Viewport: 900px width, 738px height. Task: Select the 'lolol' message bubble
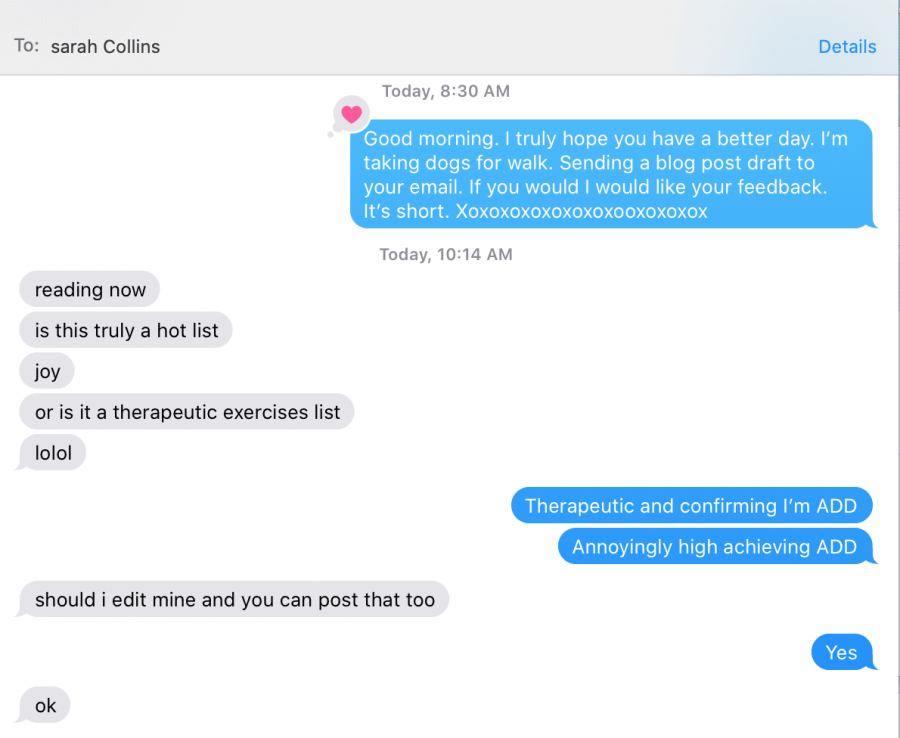coord(54,453)
